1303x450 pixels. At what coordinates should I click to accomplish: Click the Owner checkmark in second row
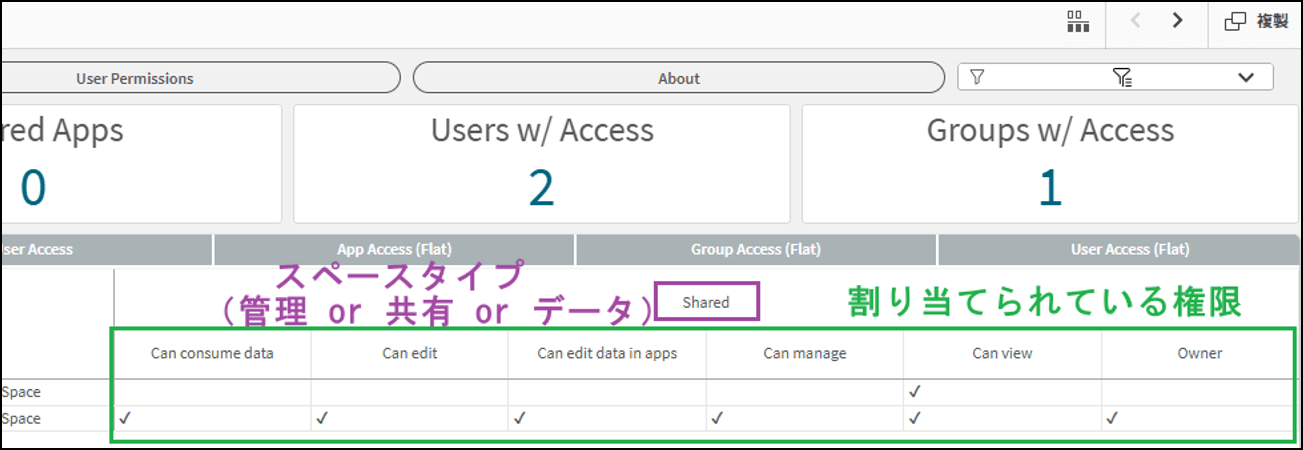[x=1110, y=419]
